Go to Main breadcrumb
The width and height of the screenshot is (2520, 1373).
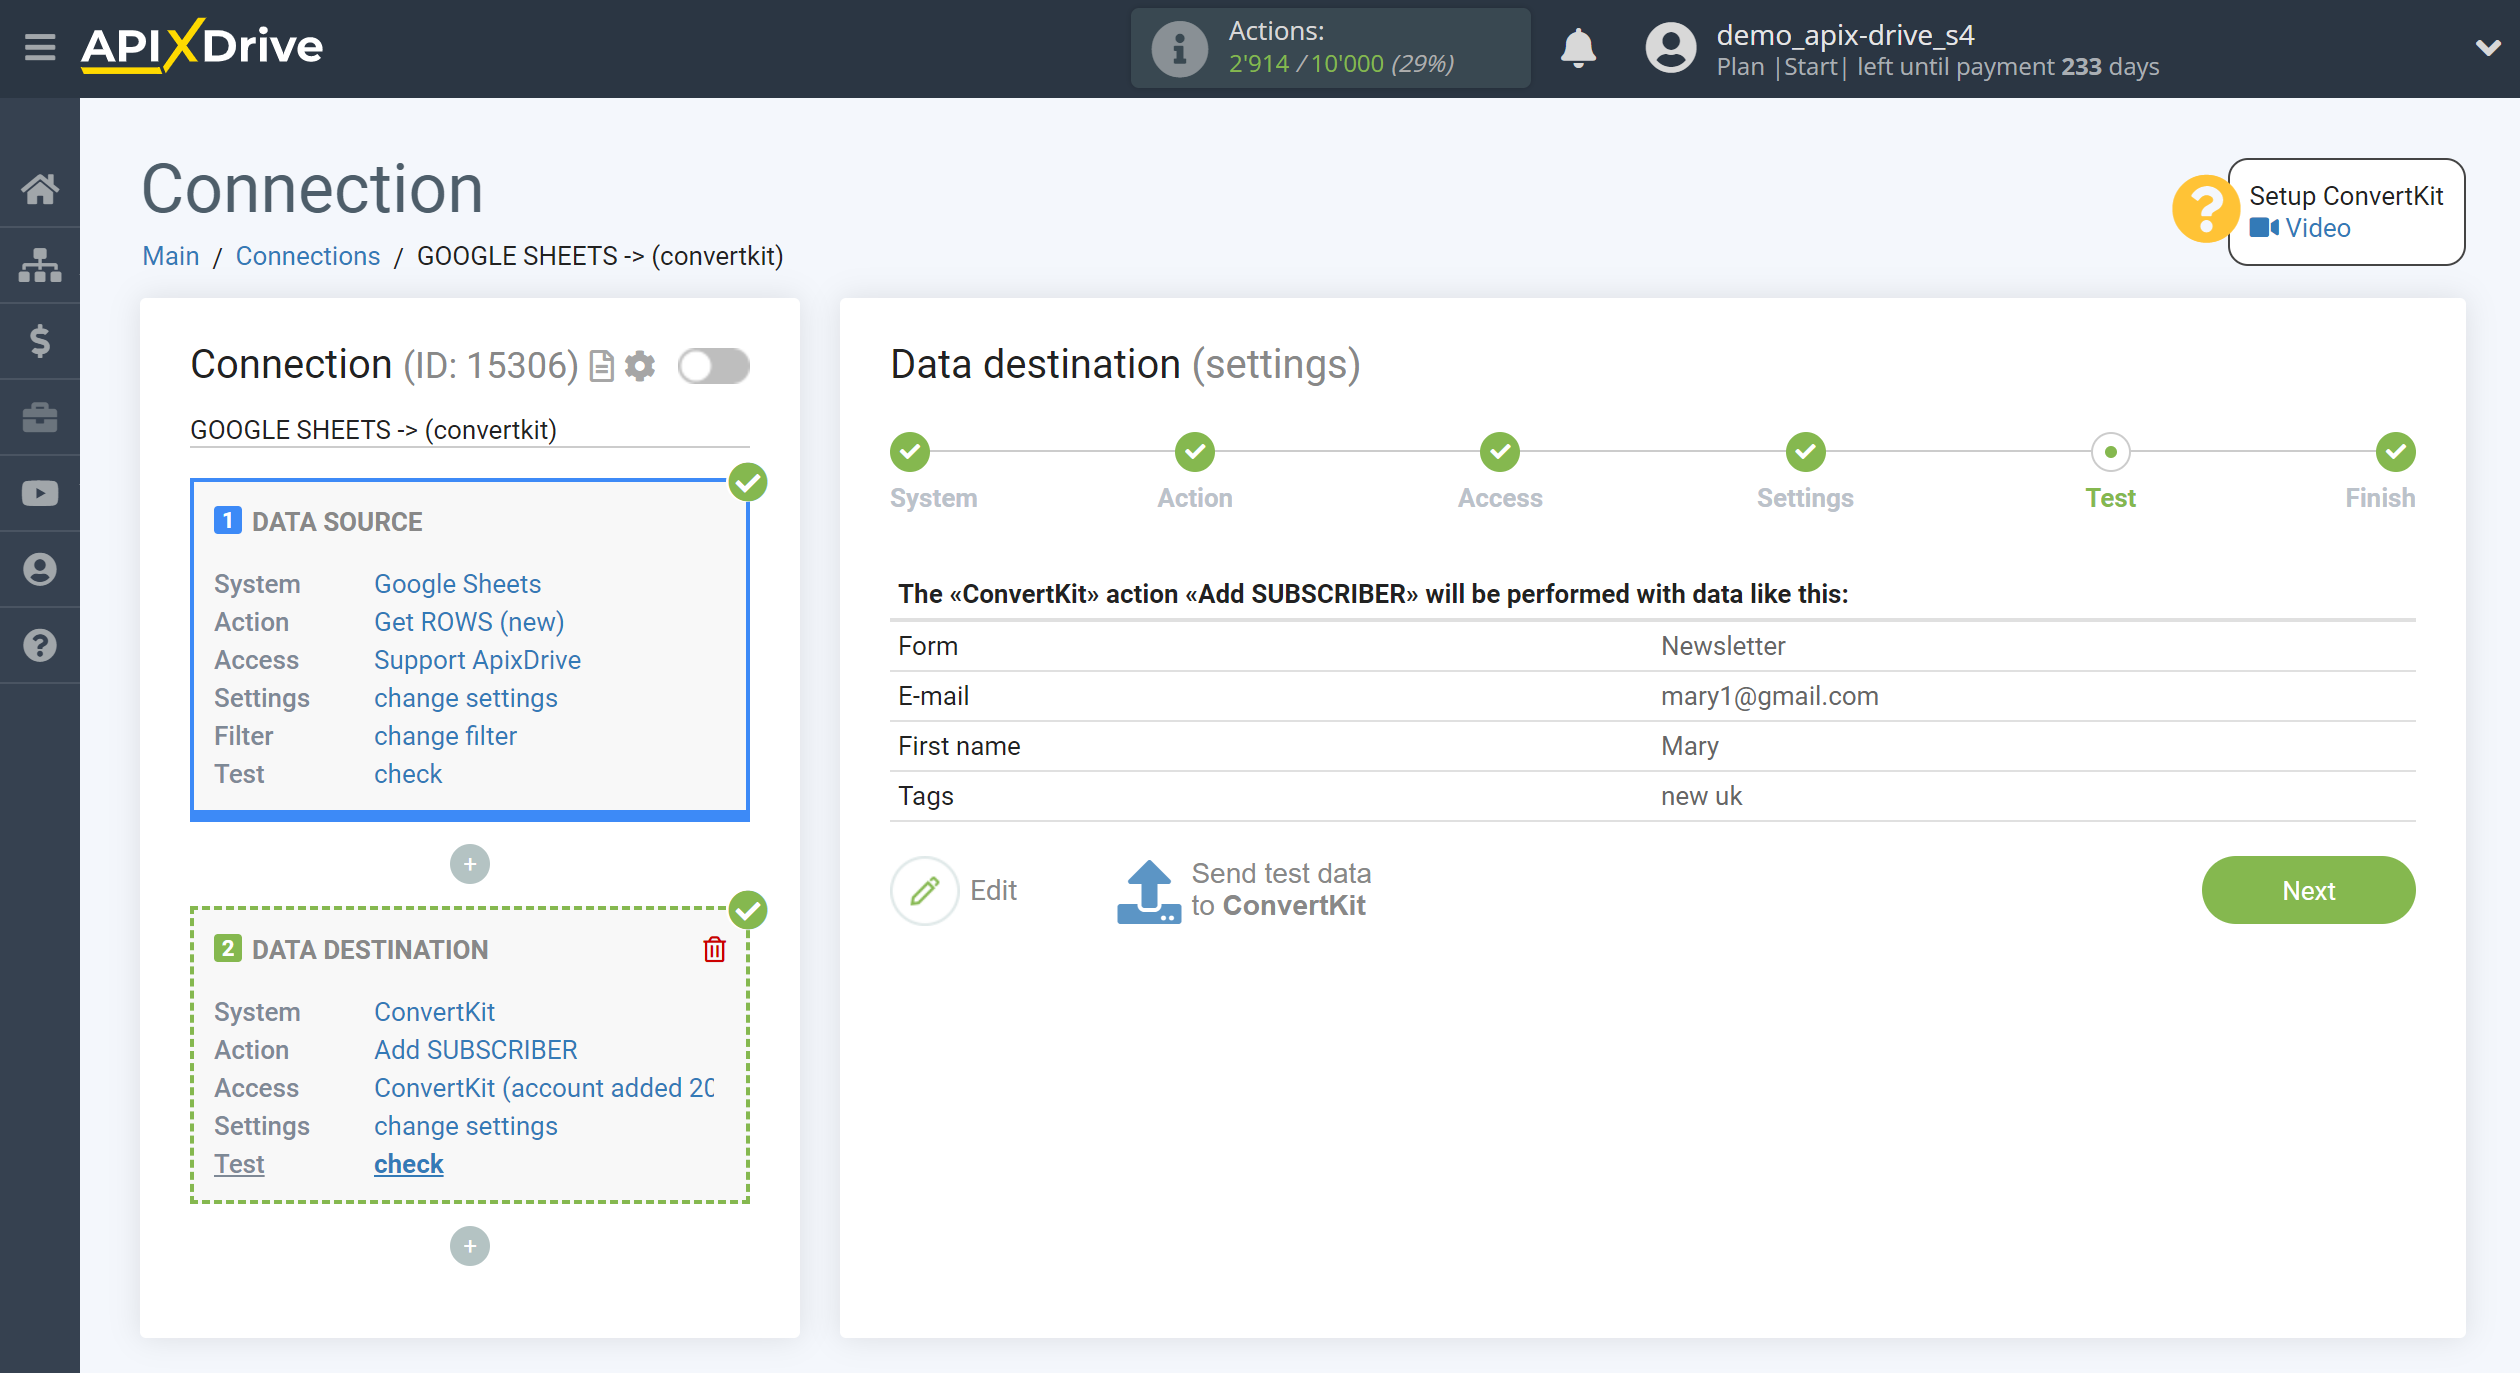[171, 256]
